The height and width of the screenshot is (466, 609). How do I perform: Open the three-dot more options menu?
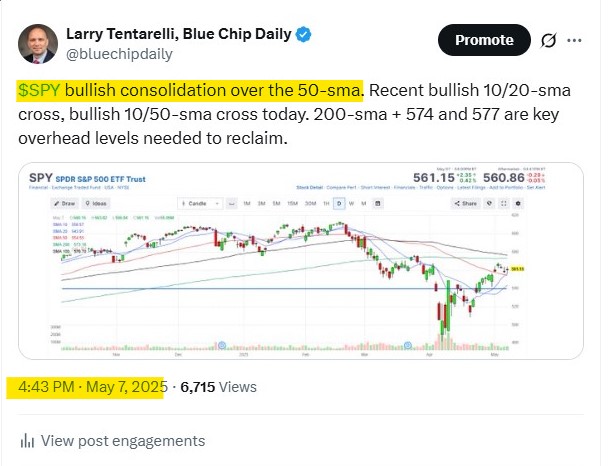574,40
